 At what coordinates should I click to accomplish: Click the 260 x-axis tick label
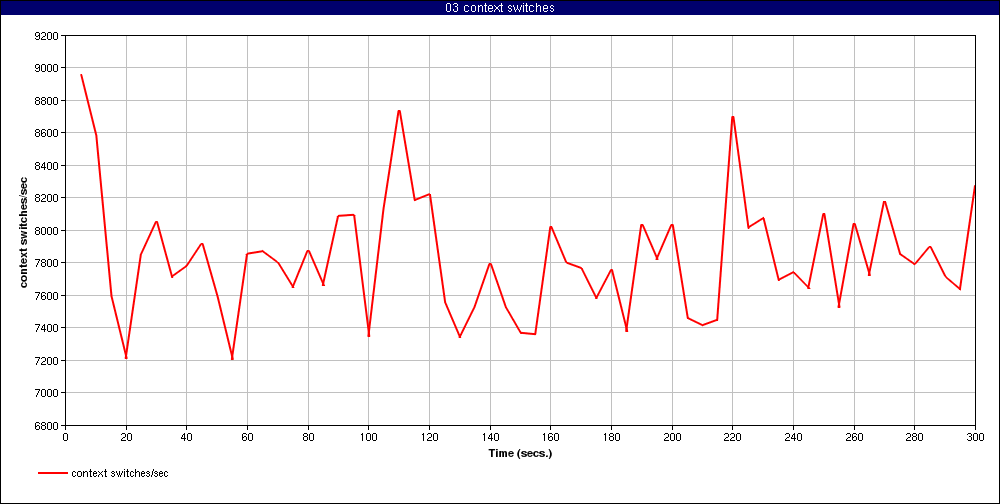coord(854,438)
